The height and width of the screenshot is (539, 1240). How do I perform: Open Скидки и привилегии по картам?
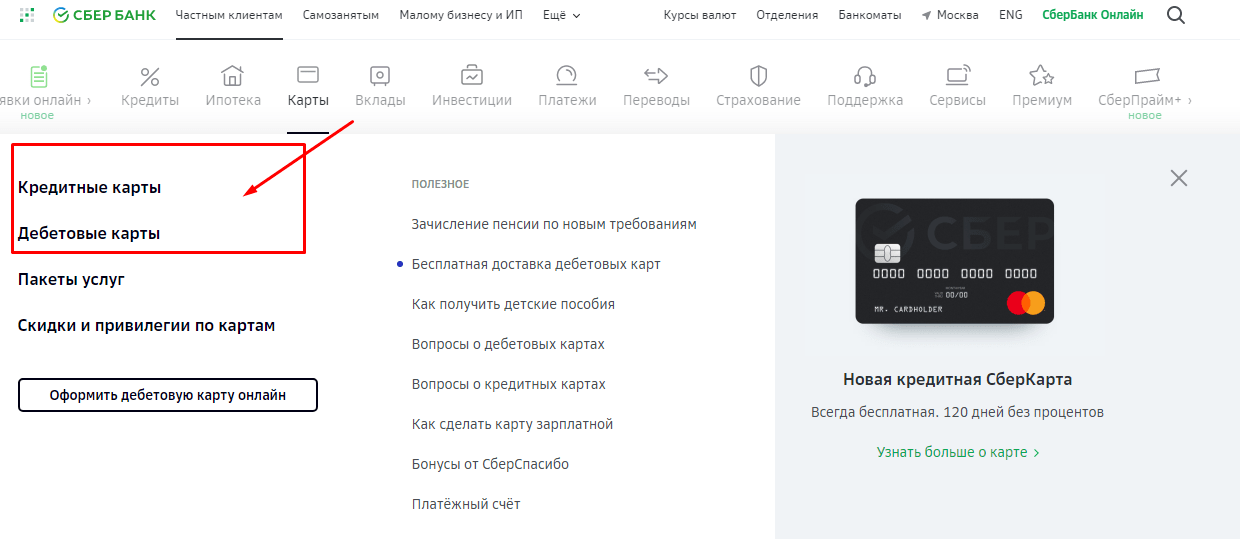pos(146,325)
